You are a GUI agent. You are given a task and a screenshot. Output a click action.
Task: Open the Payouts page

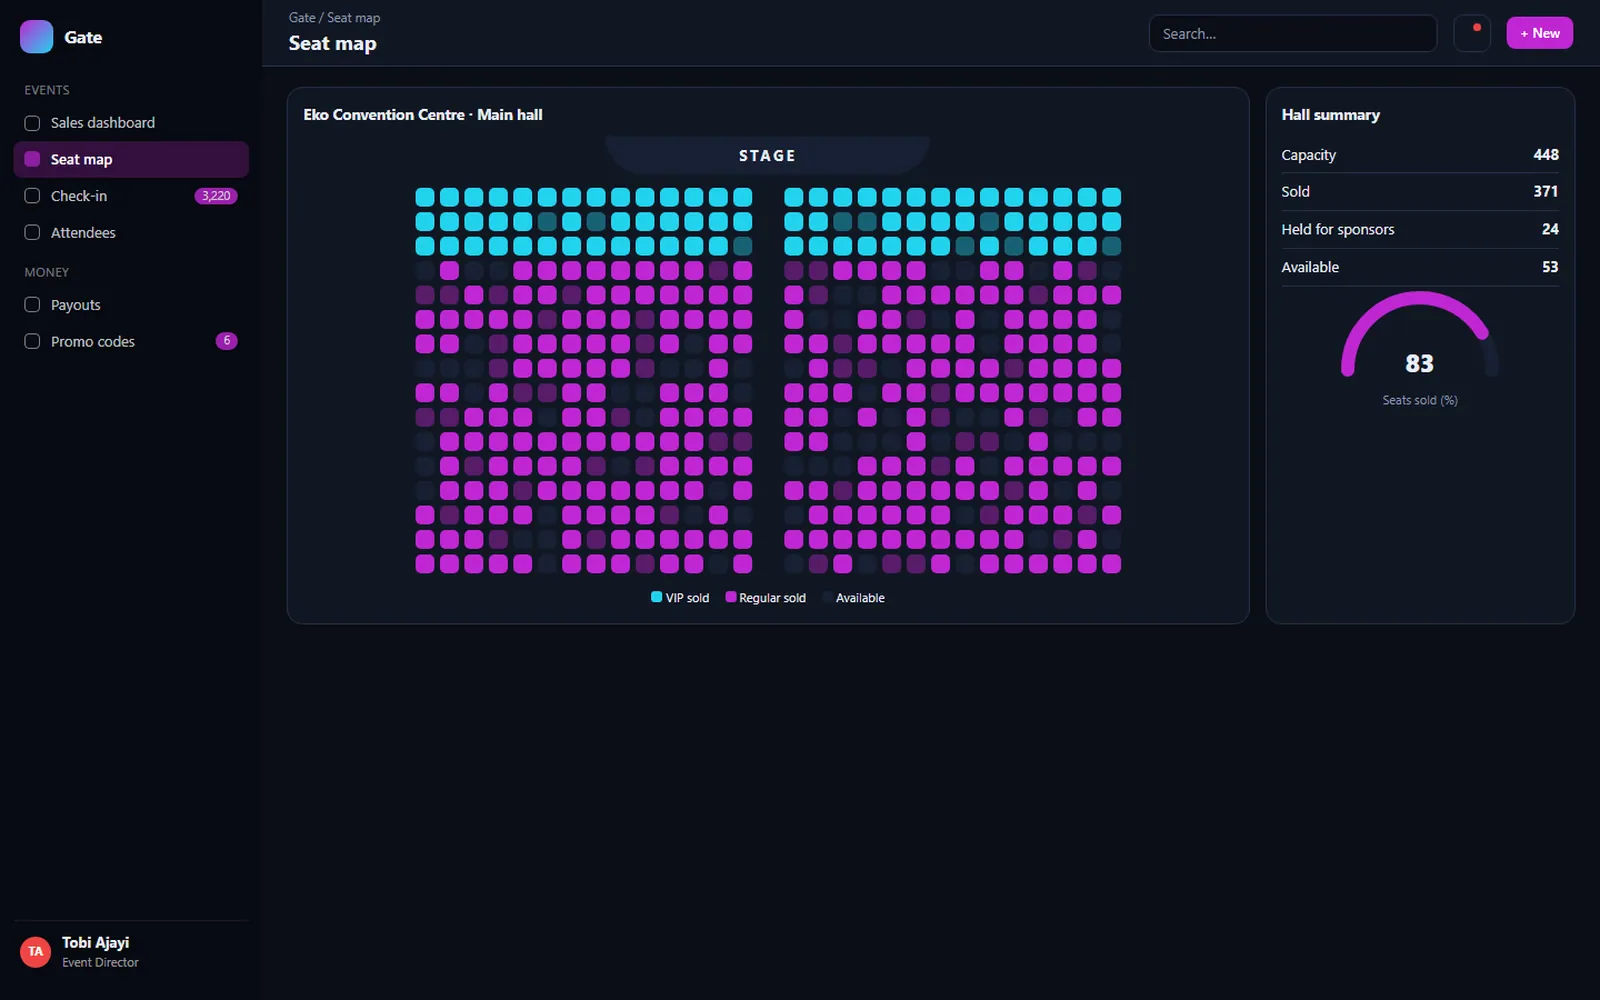click(x=131, y=305)
